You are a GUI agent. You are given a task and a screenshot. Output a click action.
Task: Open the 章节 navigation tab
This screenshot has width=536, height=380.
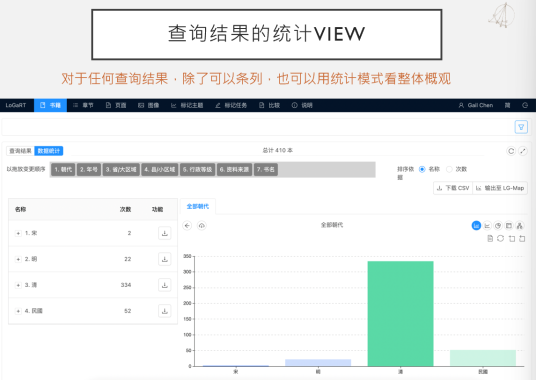(83, 105)
